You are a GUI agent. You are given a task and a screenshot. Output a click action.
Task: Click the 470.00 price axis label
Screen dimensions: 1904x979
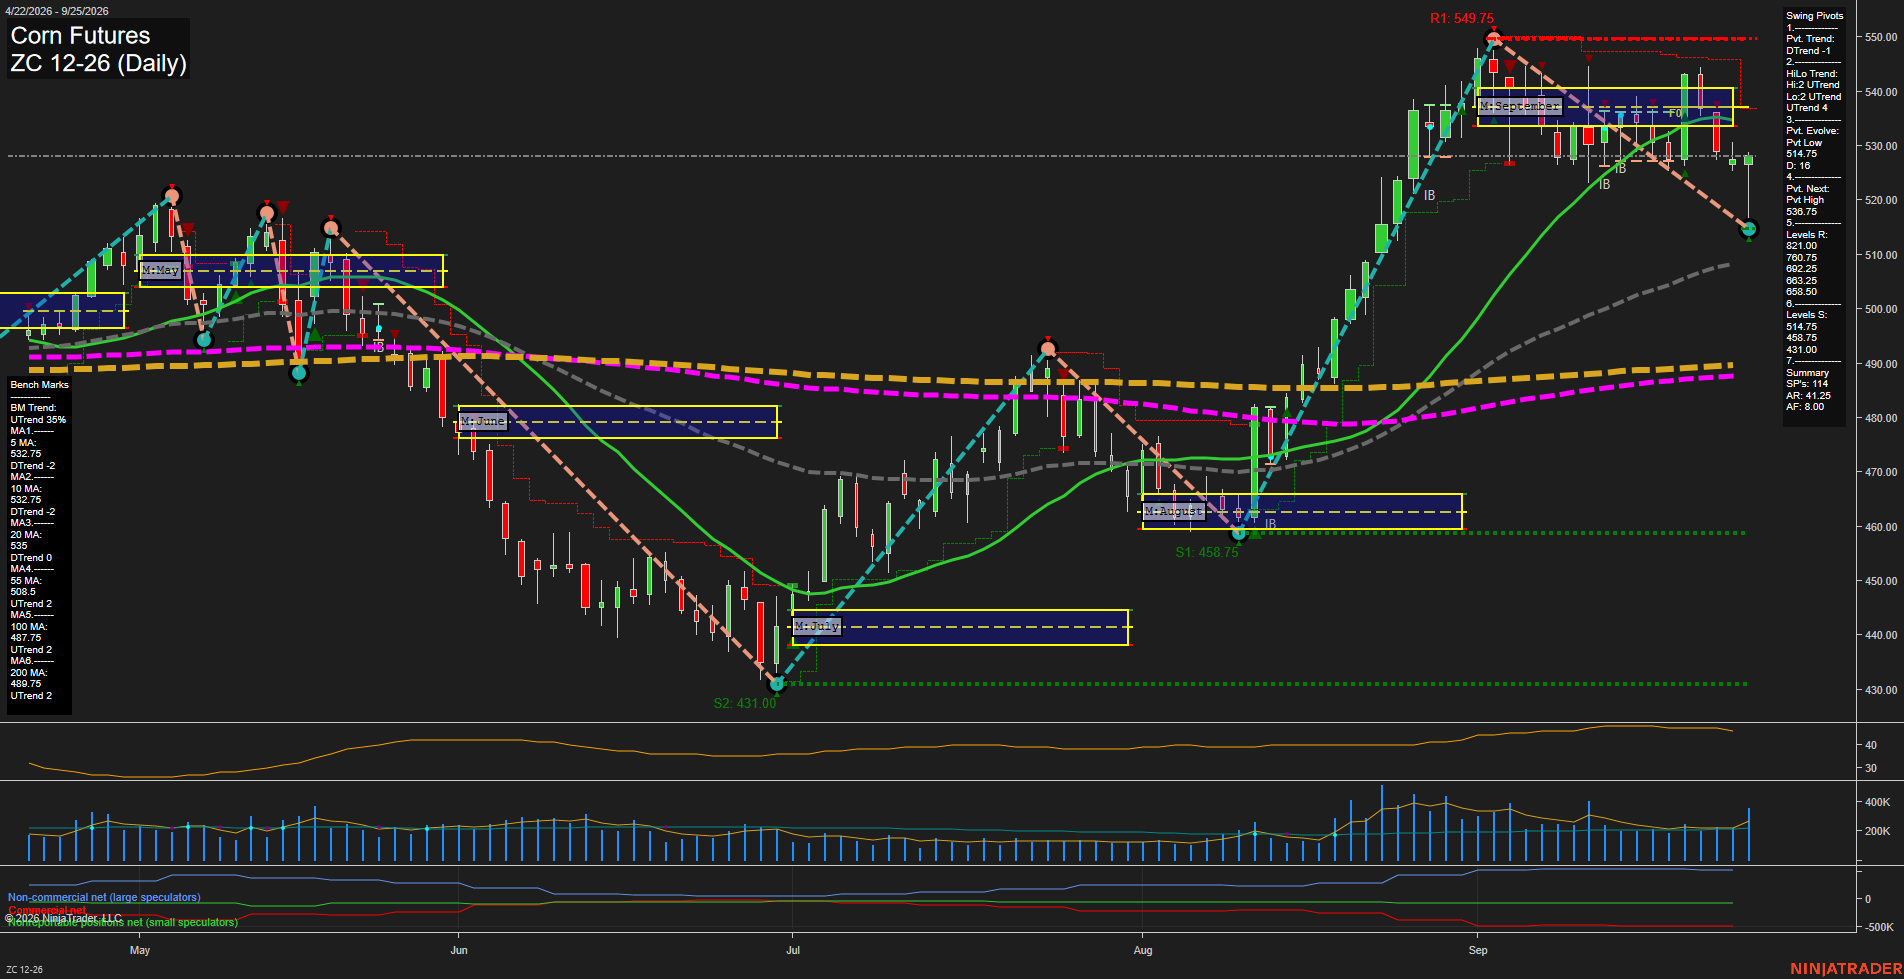tap(1881, 472)
